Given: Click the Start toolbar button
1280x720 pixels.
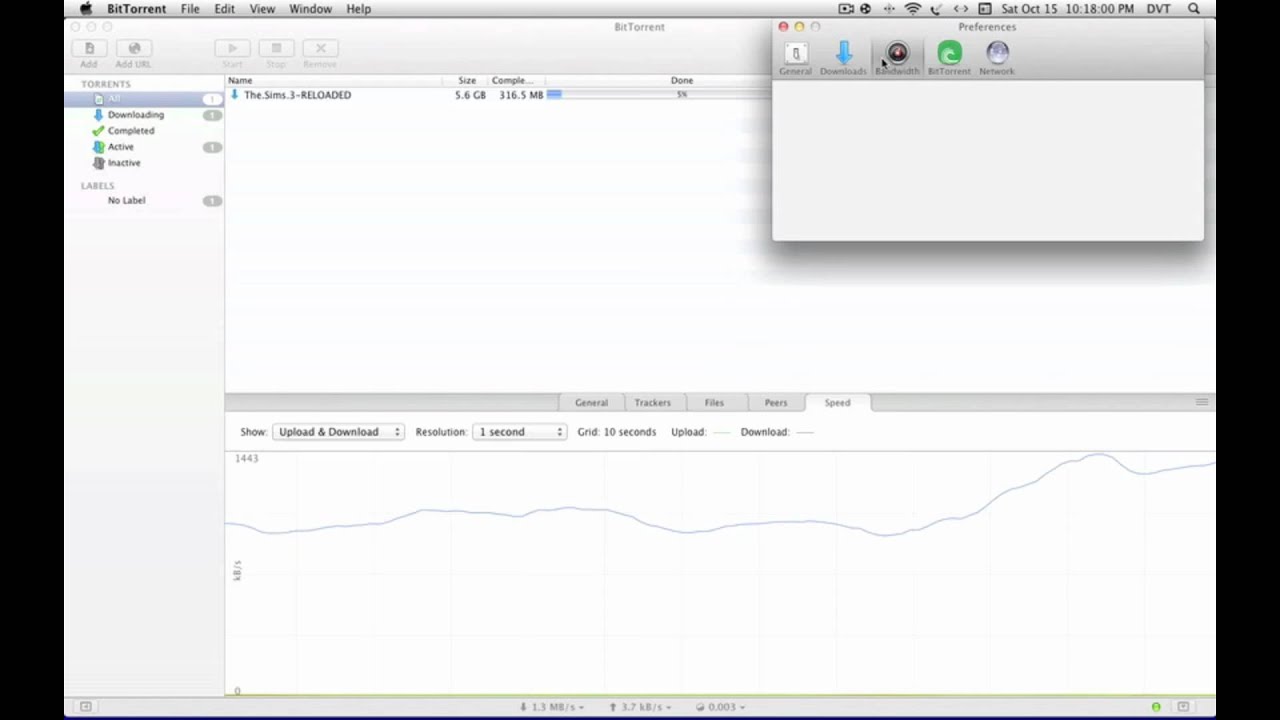Looking at the screenshot, I should pyautogui.click(x=232, y=53).
